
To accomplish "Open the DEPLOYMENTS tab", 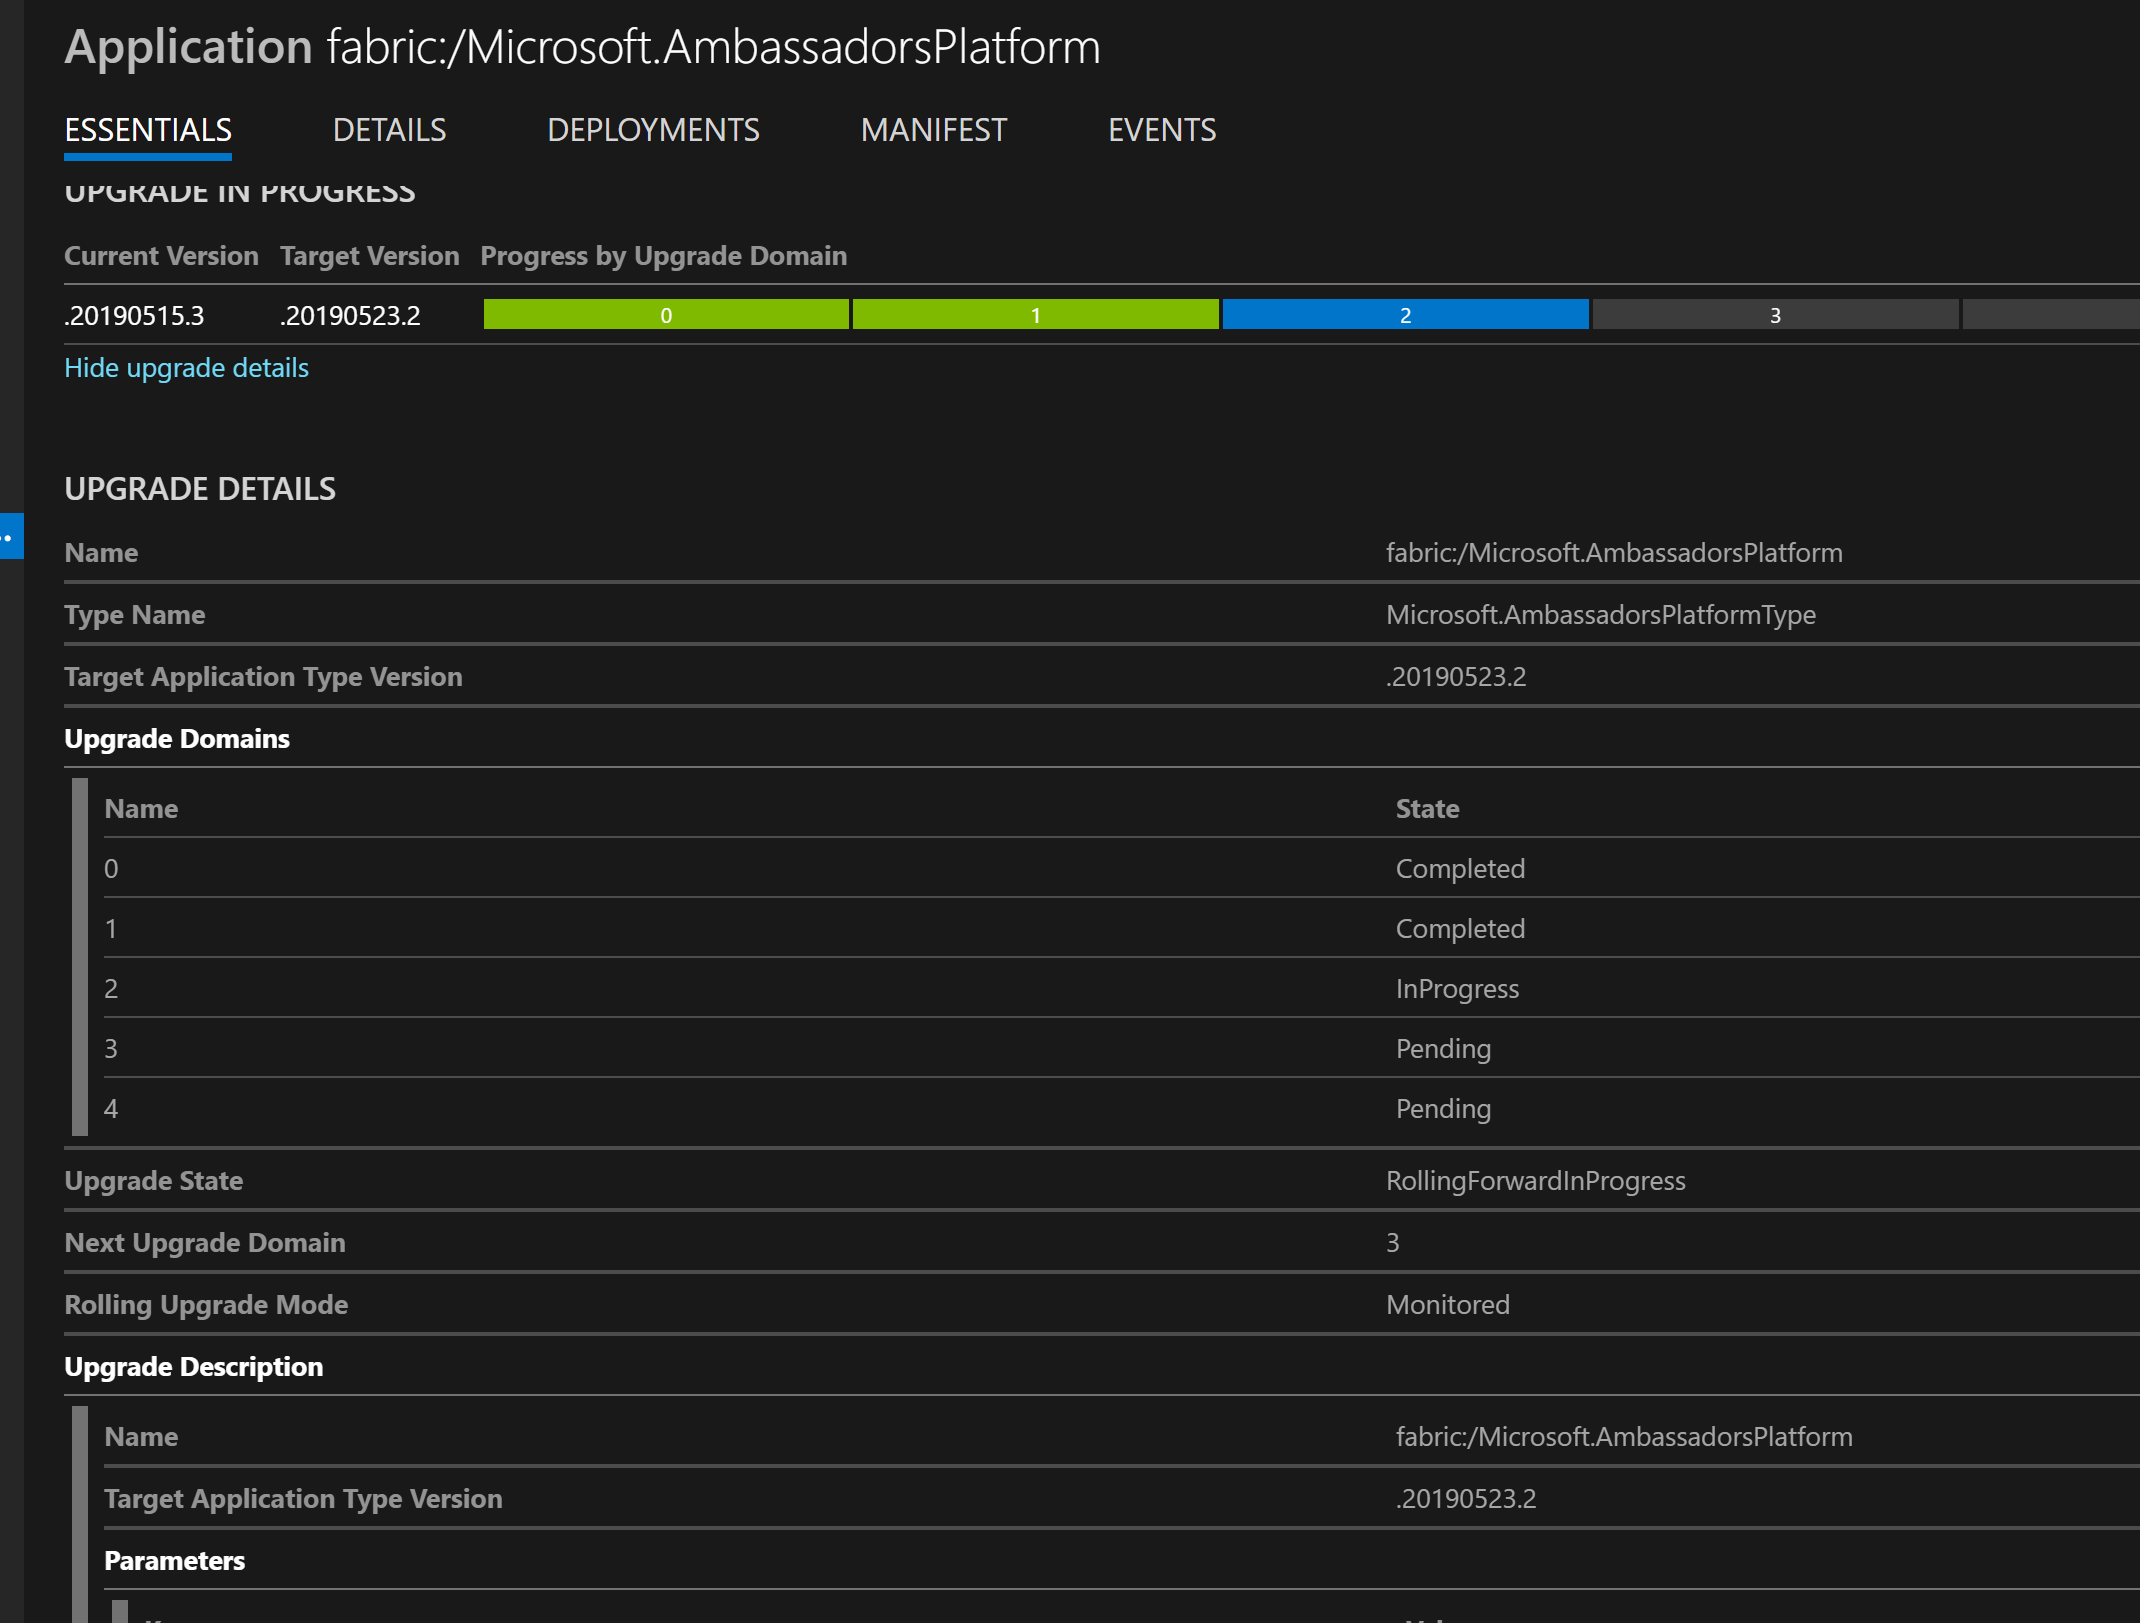I will [x=653, y=130].
